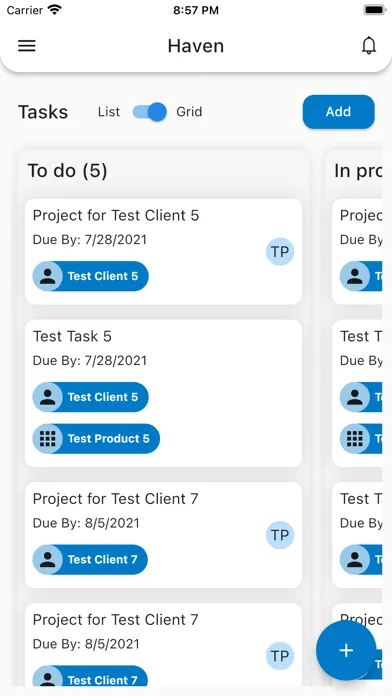Select the Grid view label
Screen dimensions: 392x696
click(189, 112)
